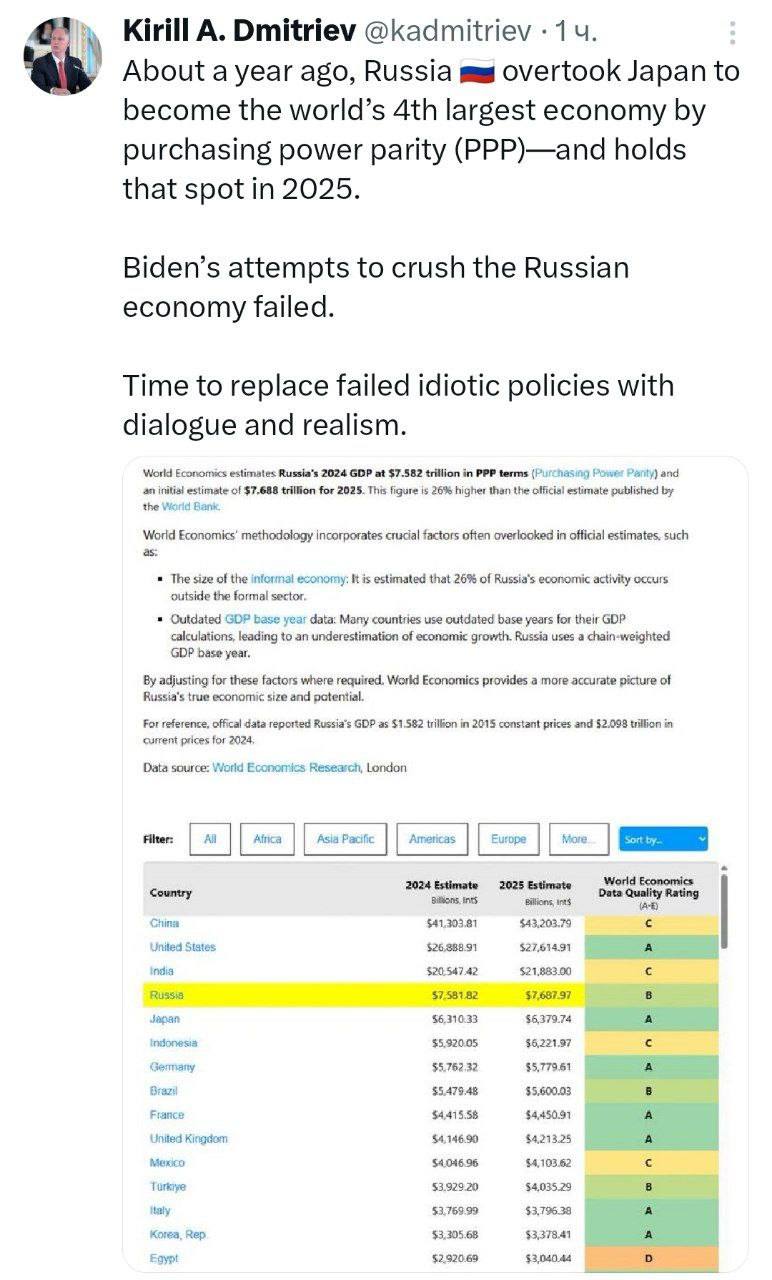Open the tweet's three-dot more menu
The height and width of the screenshot is (1280, 772).
[x=733, y=33]
